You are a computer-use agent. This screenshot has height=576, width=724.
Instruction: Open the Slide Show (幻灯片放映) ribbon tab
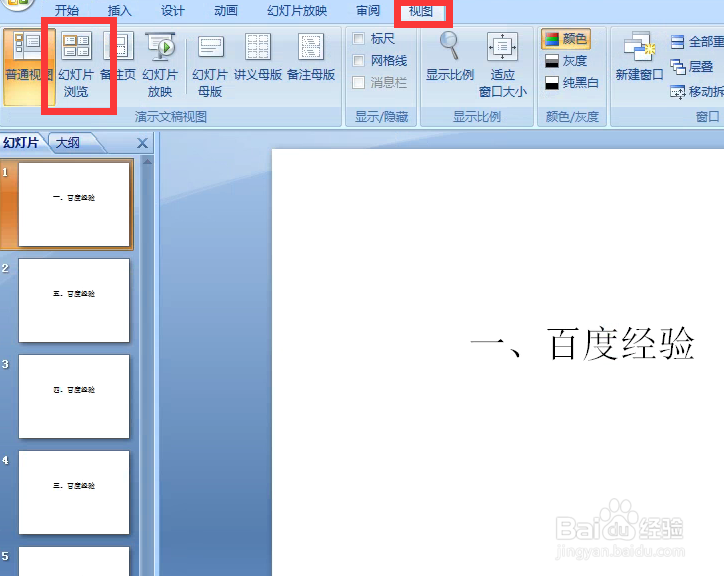(x=297, y=10)
